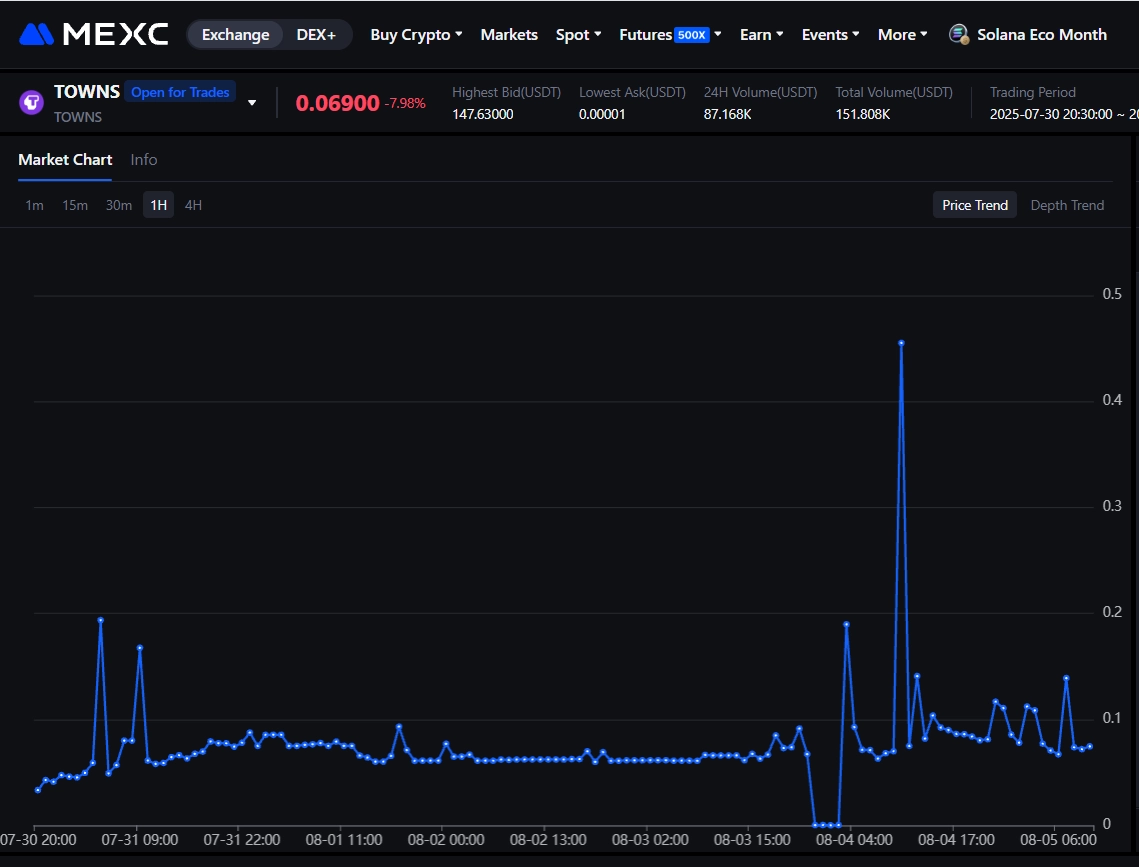Select the 1H chart interval

coord(157,204)
